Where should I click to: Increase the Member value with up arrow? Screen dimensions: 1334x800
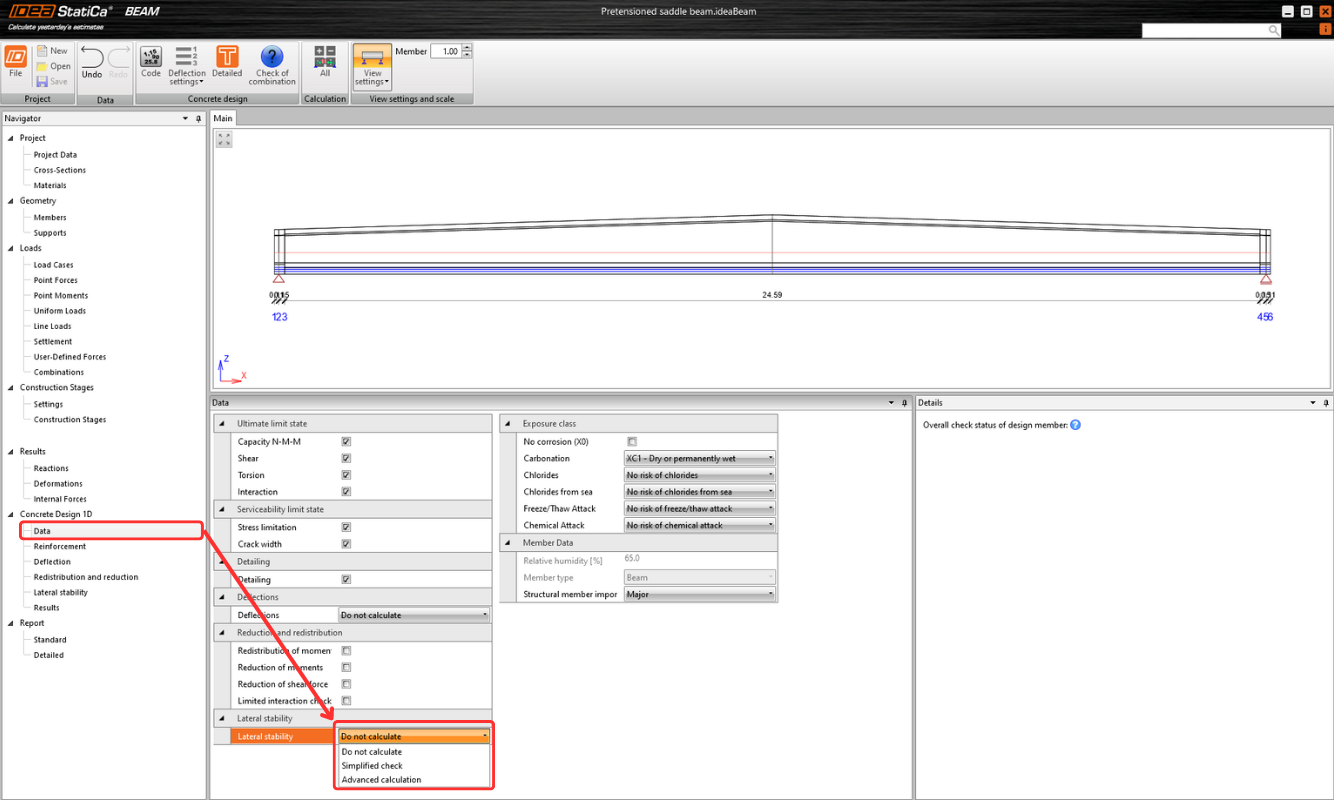coord(467,48)
